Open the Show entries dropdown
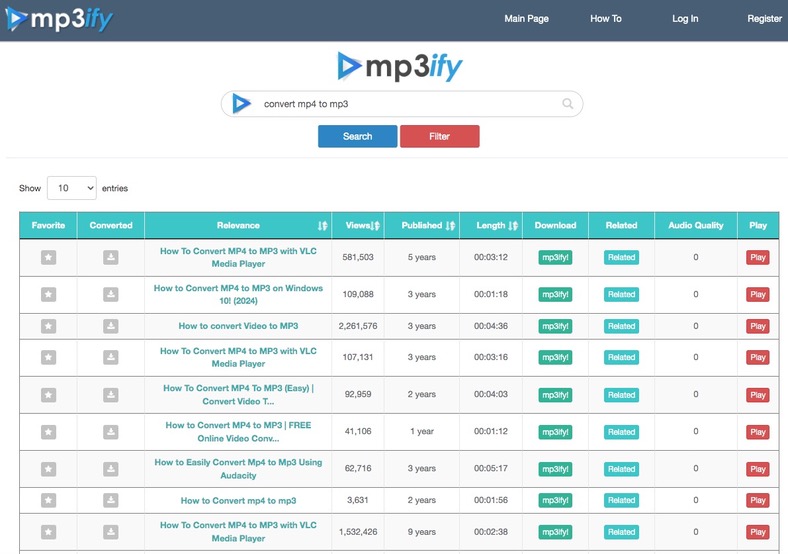 [72, 188]
